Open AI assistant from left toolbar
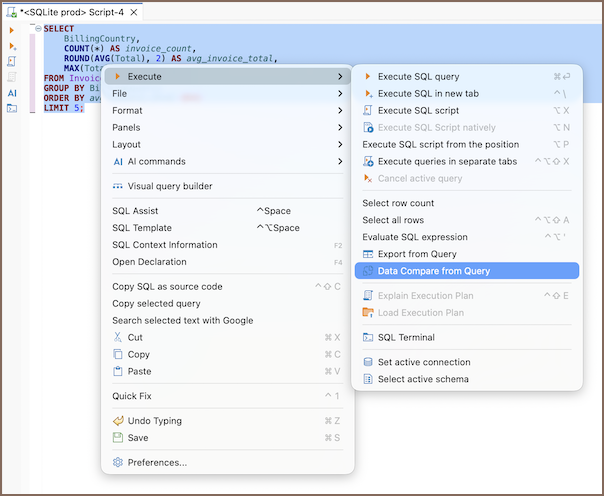This screenshot has width=604, height=496. pyautogui.click(x=12, y=92)
